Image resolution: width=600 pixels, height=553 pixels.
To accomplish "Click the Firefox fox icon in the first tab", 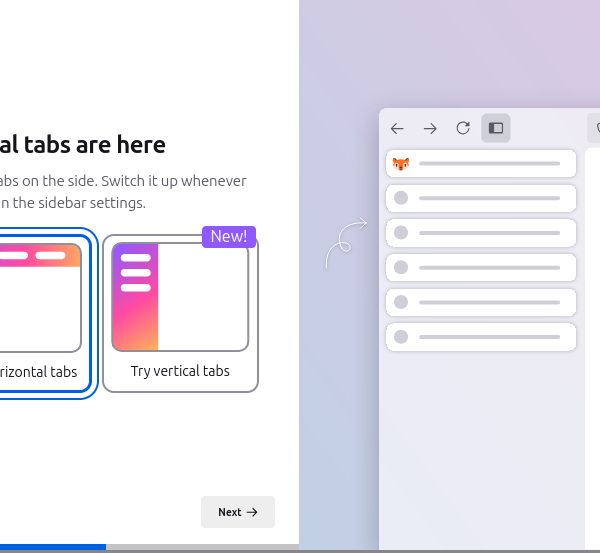I will coord(401,164).
